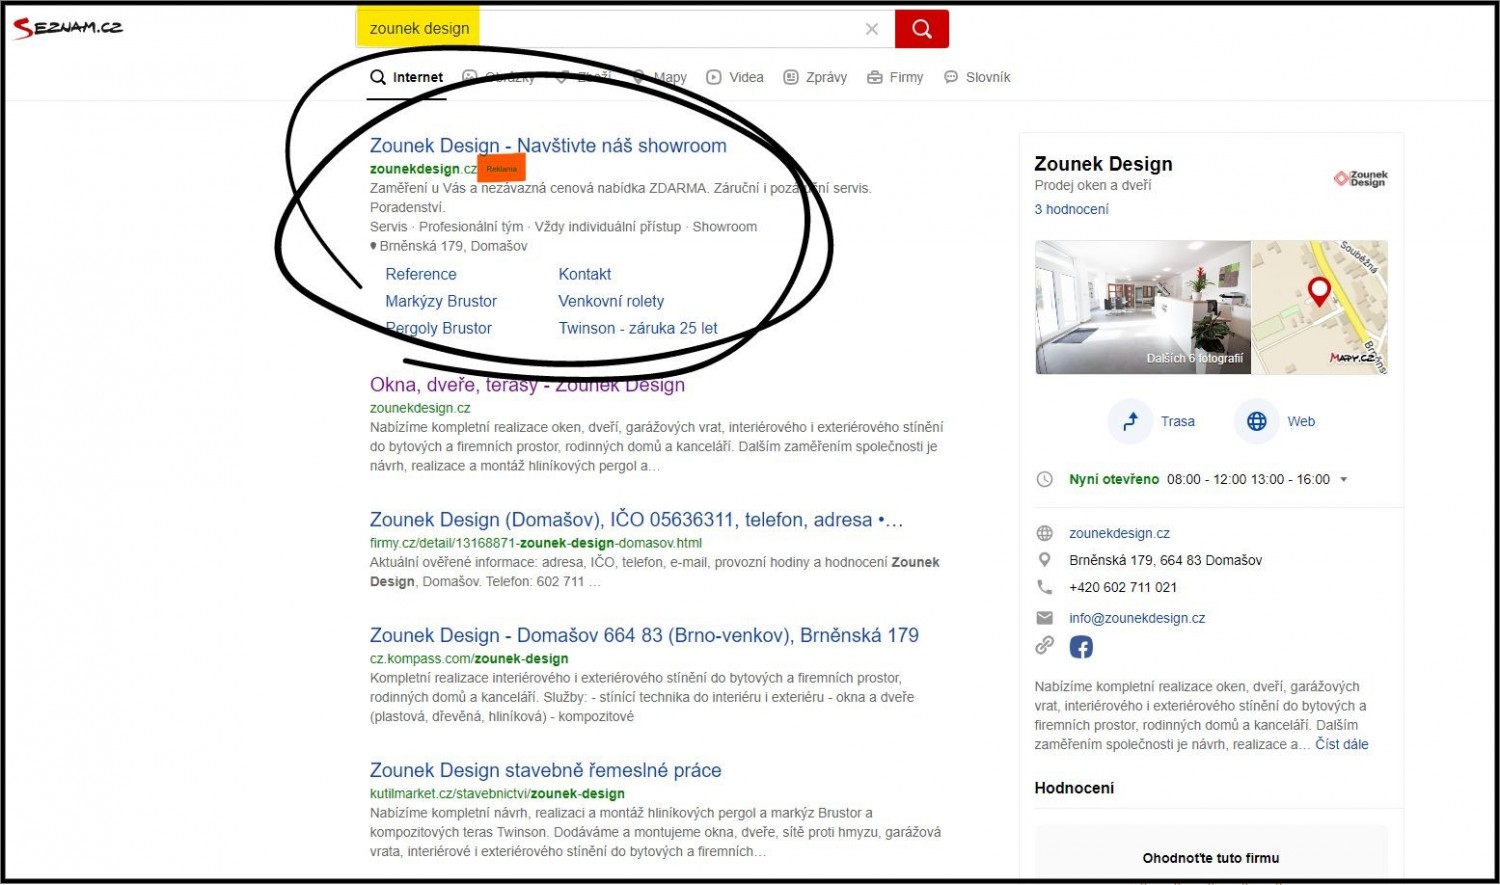Click the Hodnocení section heading
1500x885 pixels.
tap(1074, 788)
